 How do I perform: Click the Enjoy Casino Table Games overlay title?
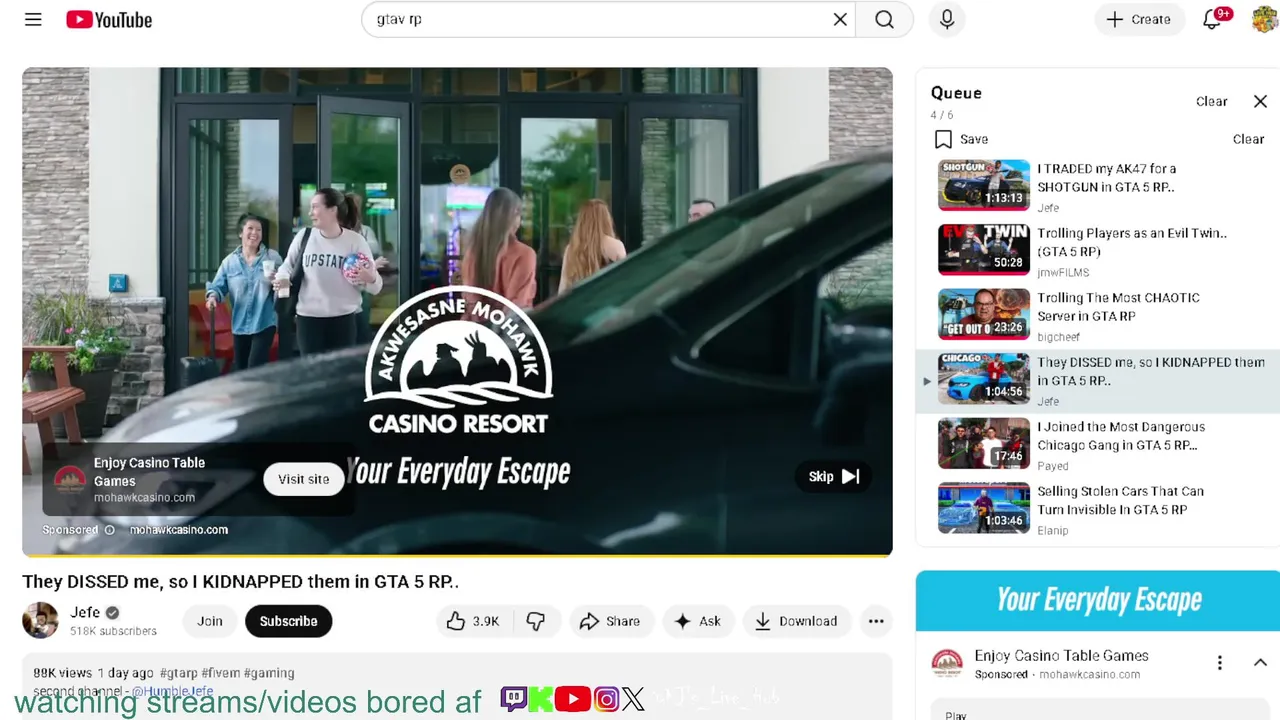(x=149, y=472)
